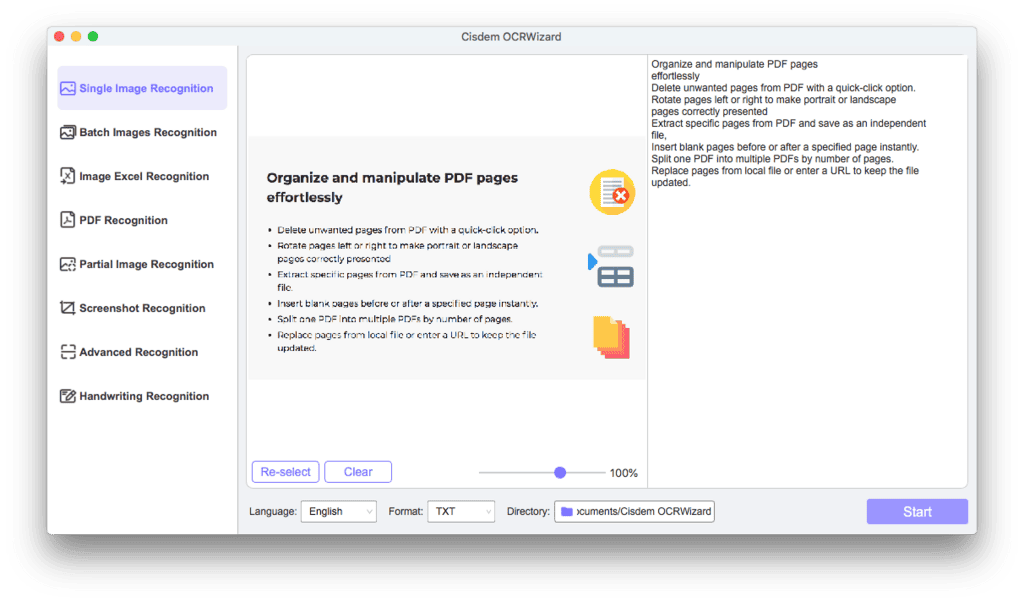Click the Partial Image Recognition icon
The image size is (1024, 602).
[x=67, y=264]
